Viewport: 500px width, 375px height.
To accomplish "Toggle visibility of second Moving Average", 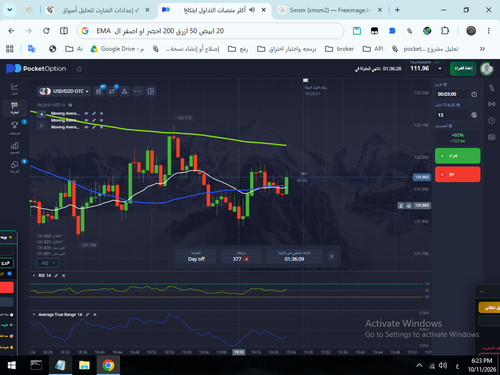I will click(86, 120).
